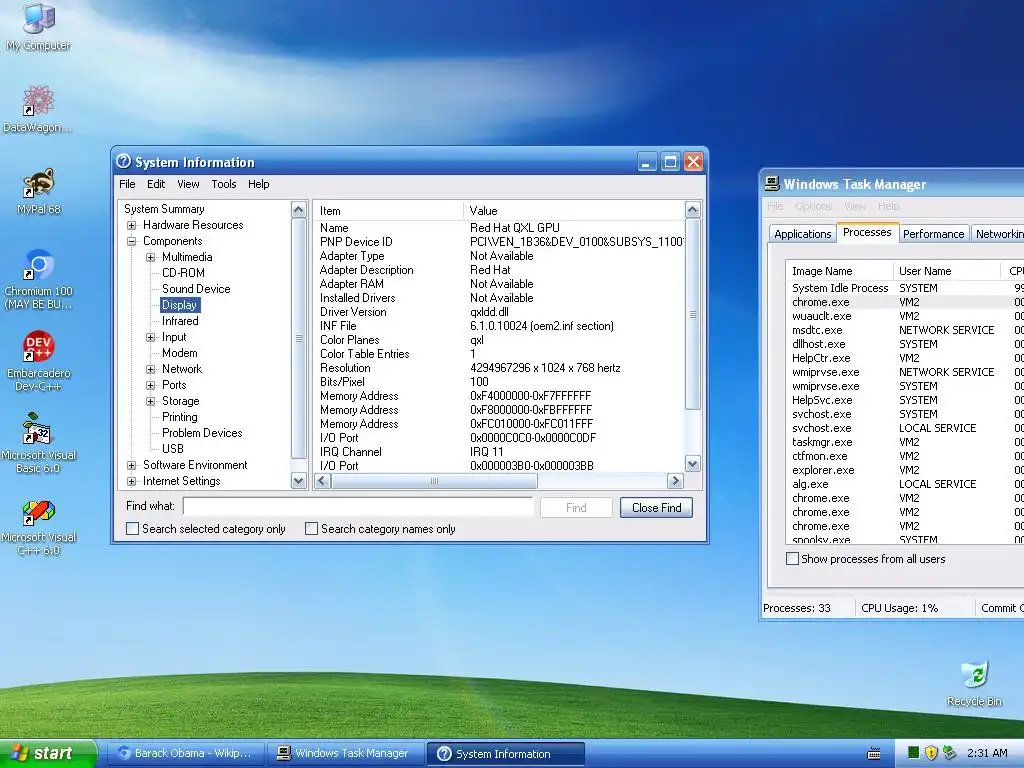
Task: Open the DataWagon desktop shortcut
Action: tap(38, 108)
